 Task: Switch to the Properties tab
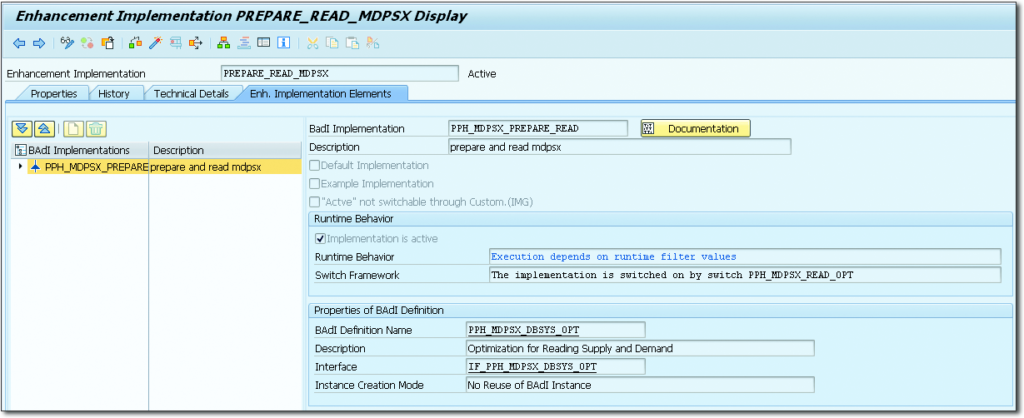(54, 93)
